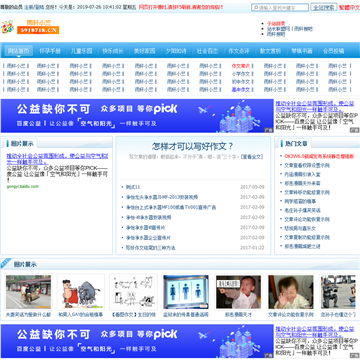
Task: Open the restroom sign thumbnail
Action: (186, 292)
